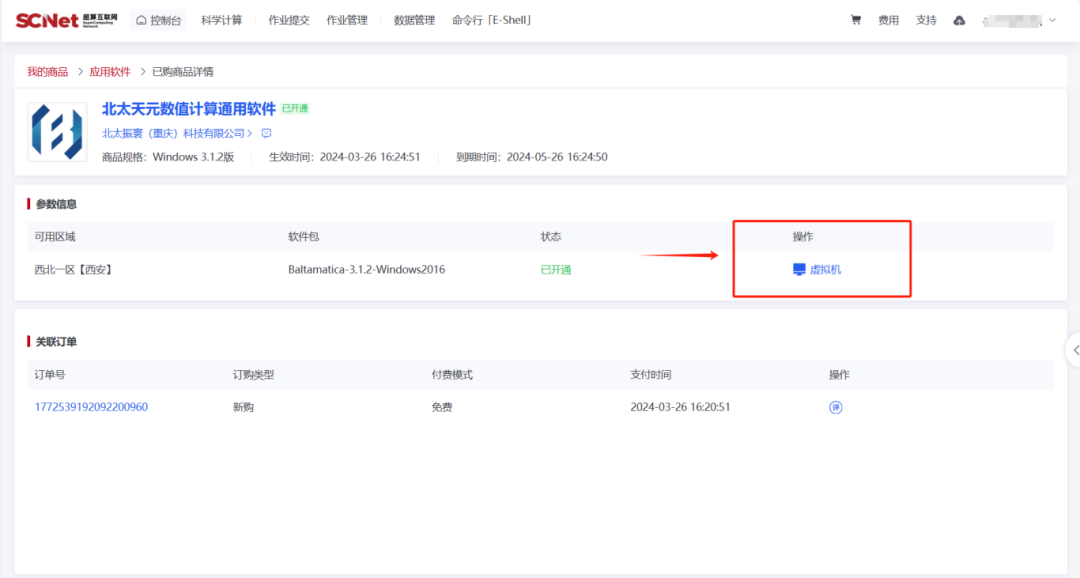Click the cloud upload icon
1080x578 pixels.
(959, 20)
